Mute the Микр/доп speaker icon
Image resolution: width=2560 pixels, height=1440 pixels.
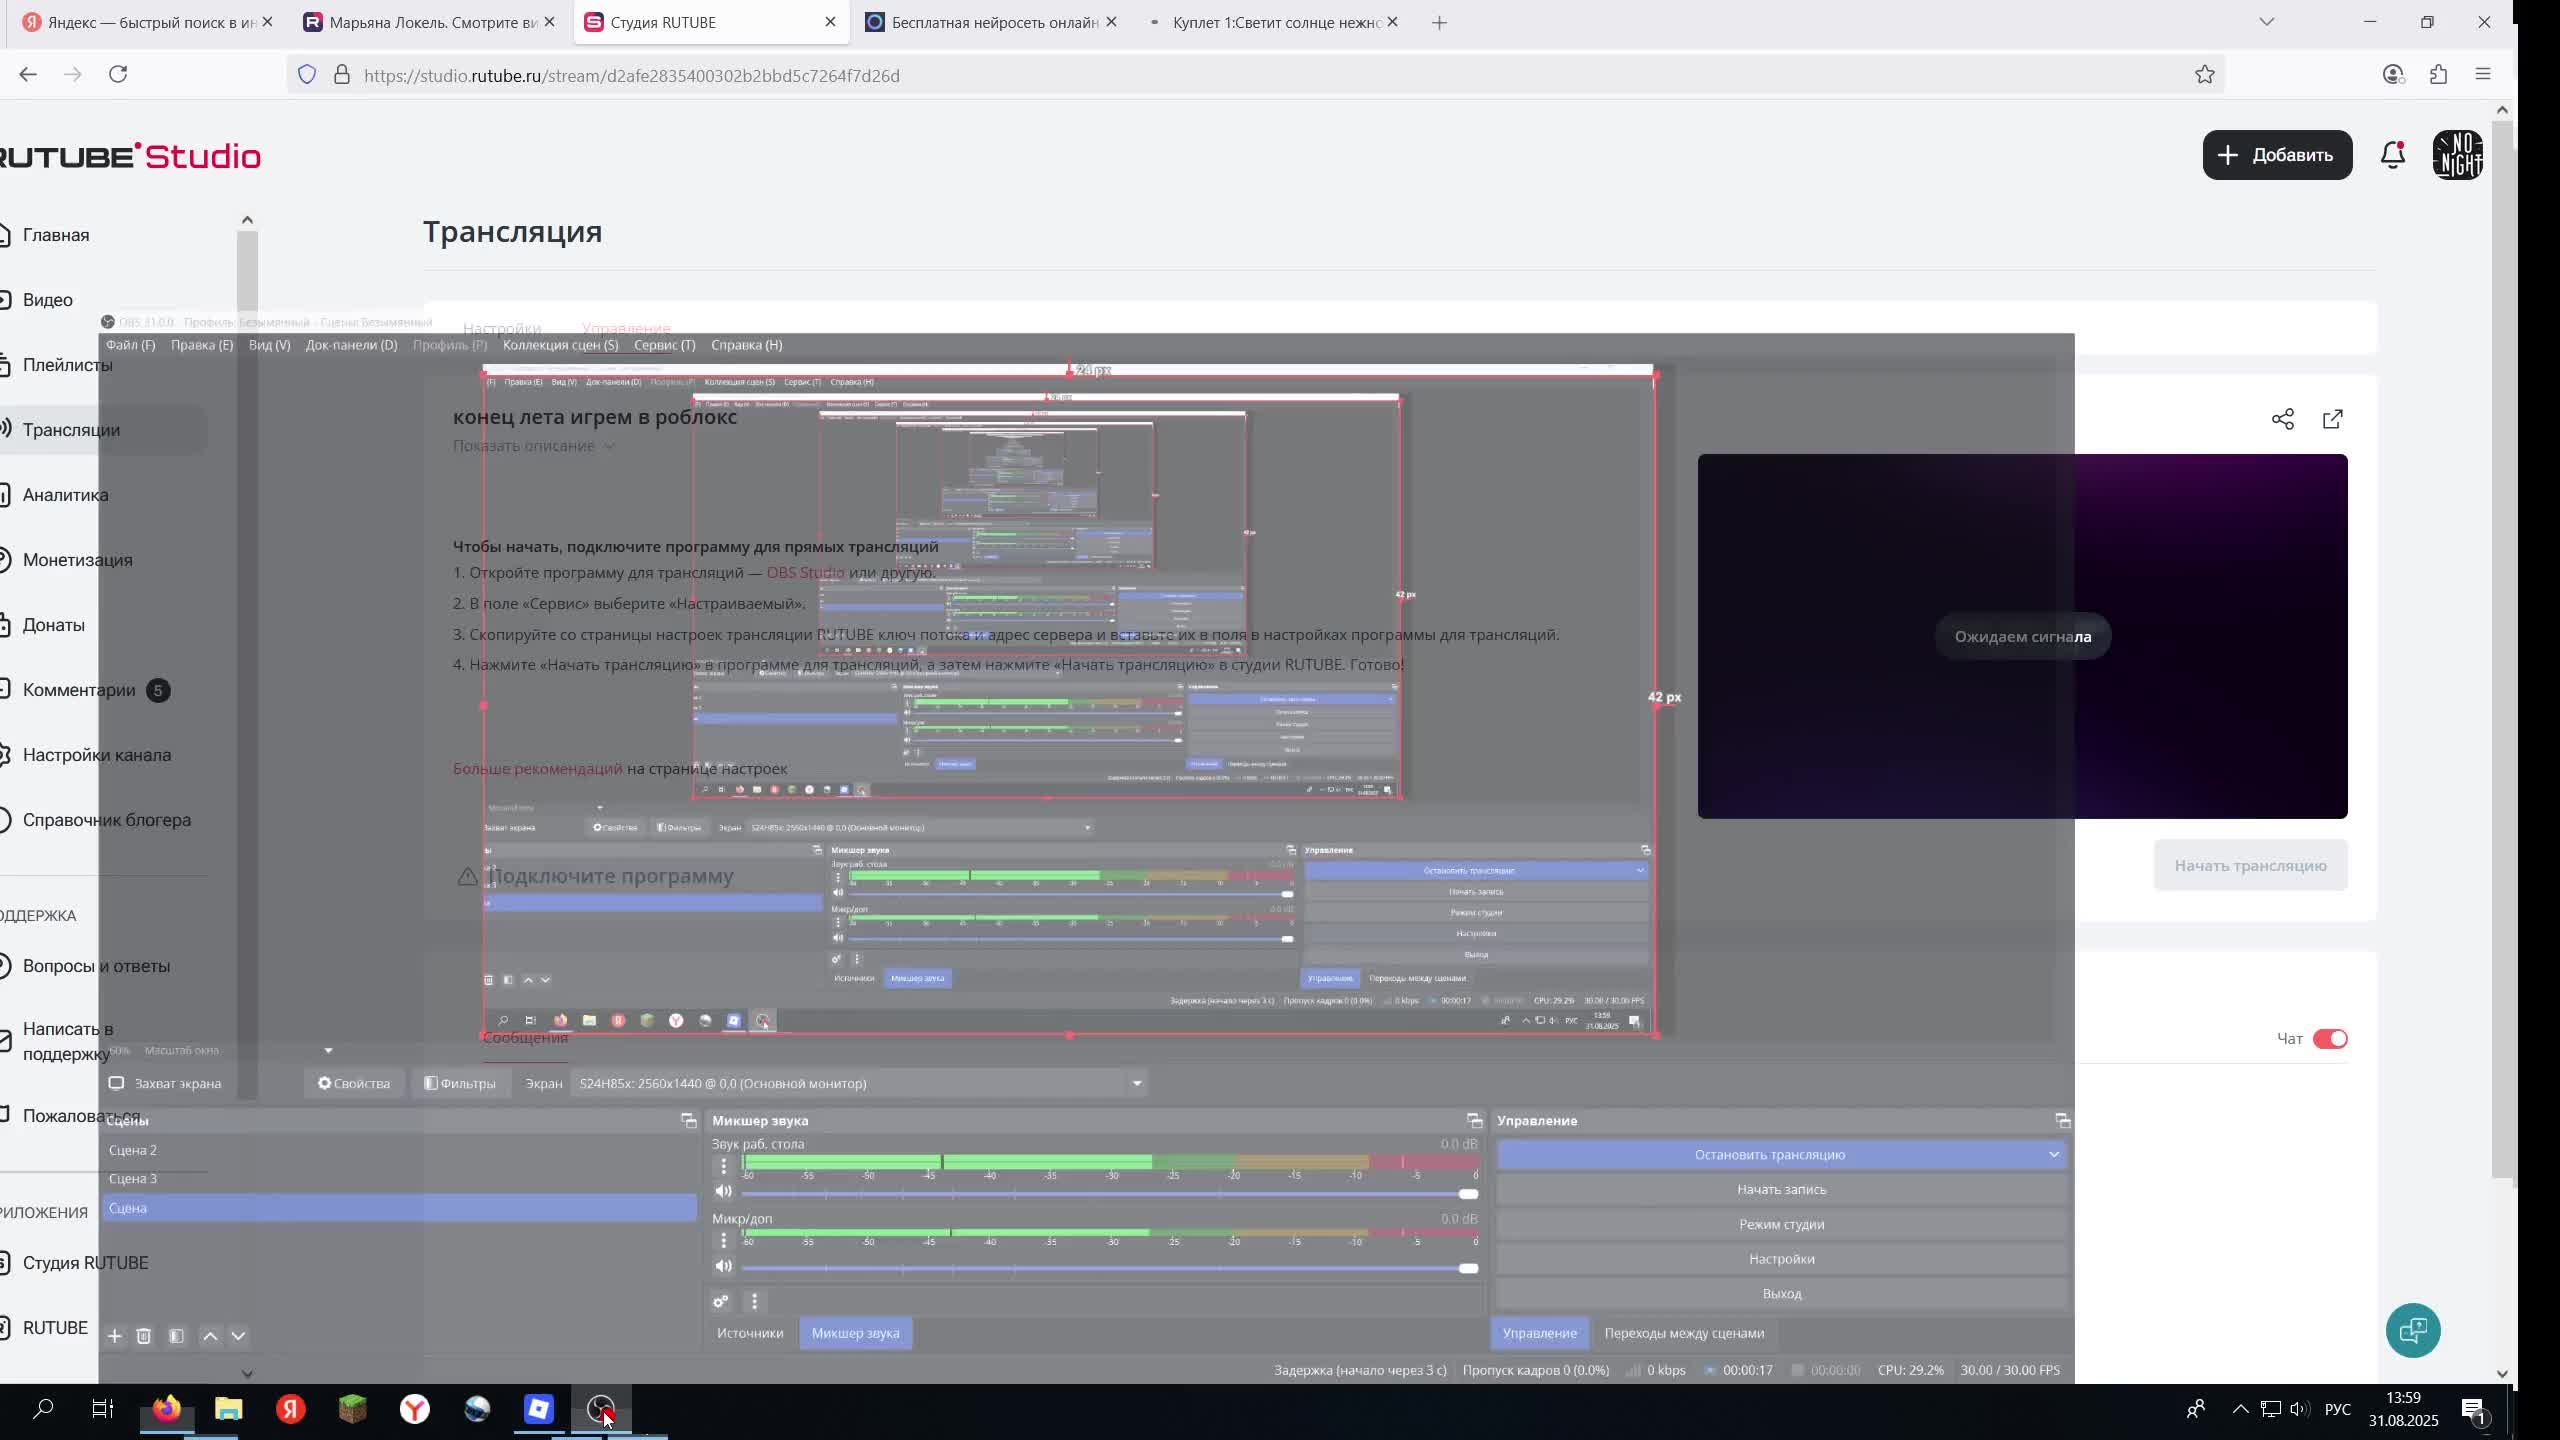(x=723, y=1266)
